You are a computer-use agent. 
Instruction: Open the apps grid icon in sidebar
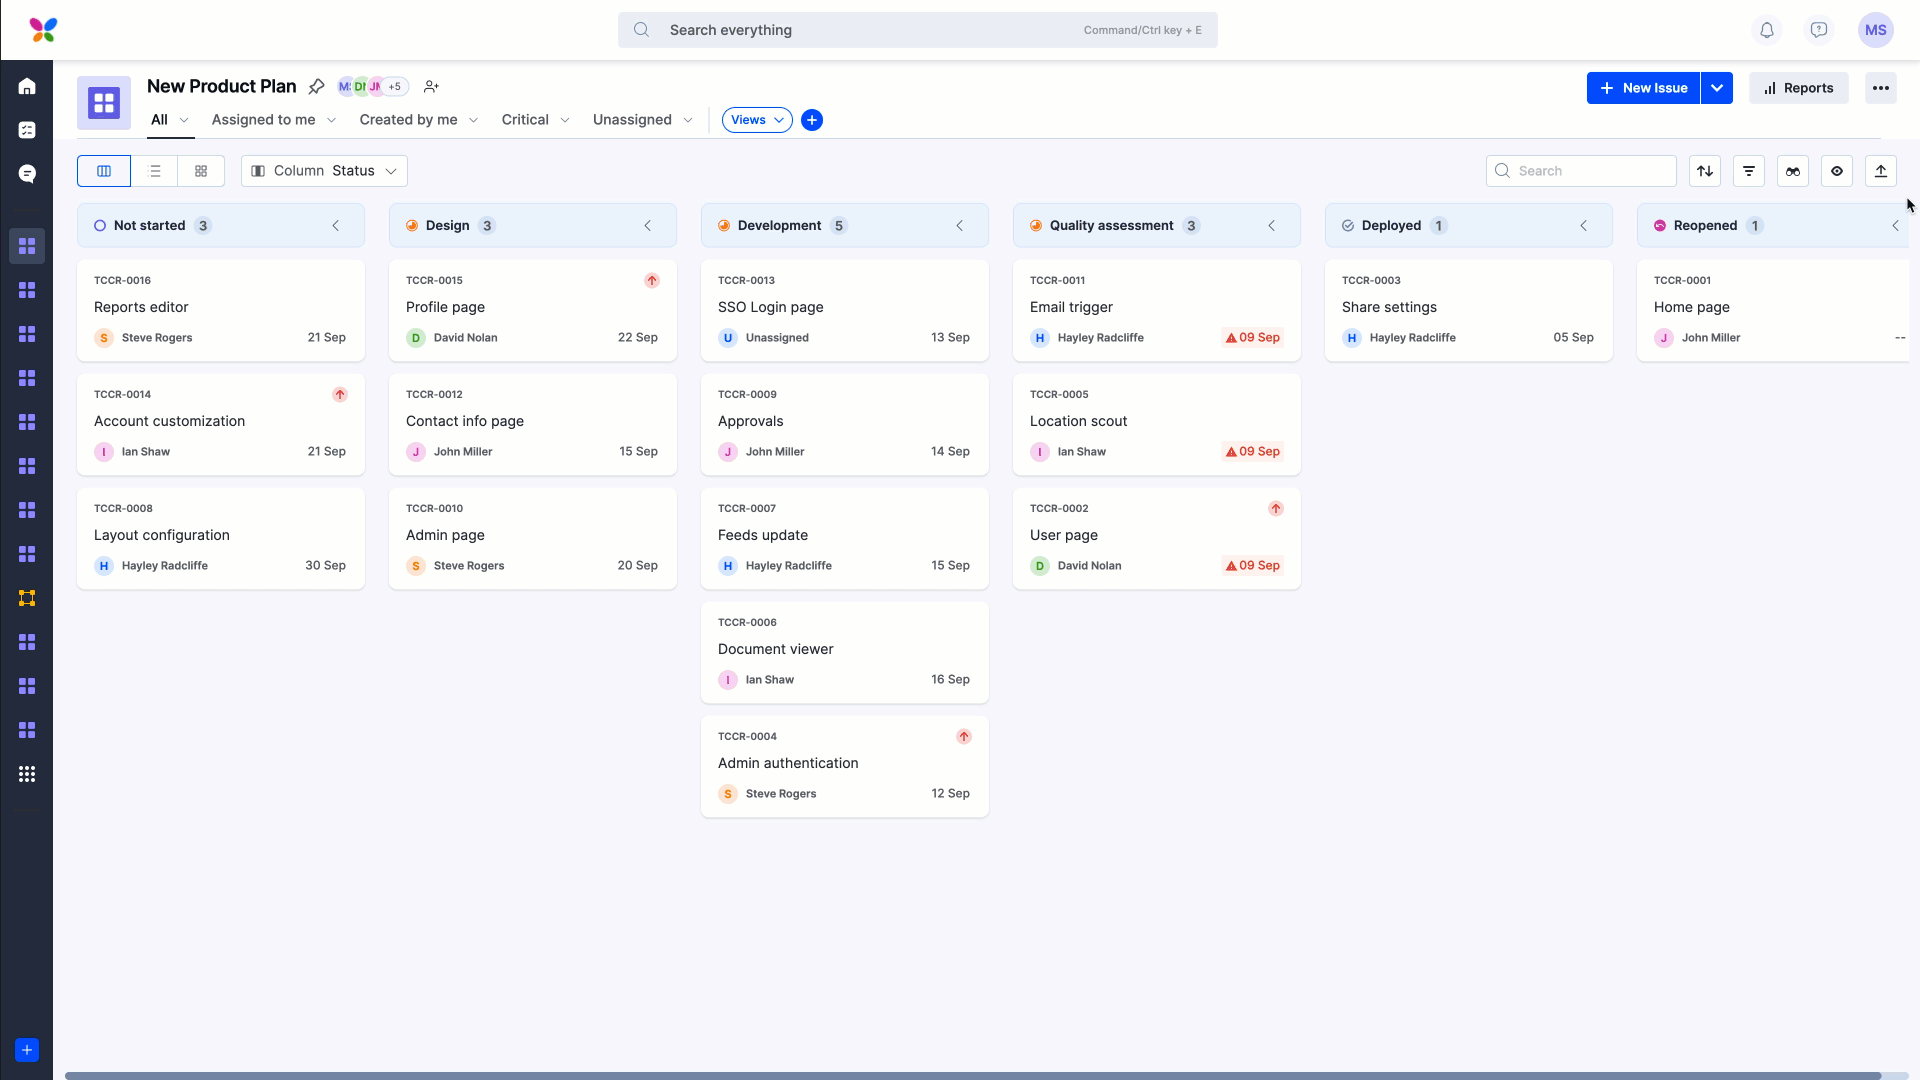pos(27,774)
